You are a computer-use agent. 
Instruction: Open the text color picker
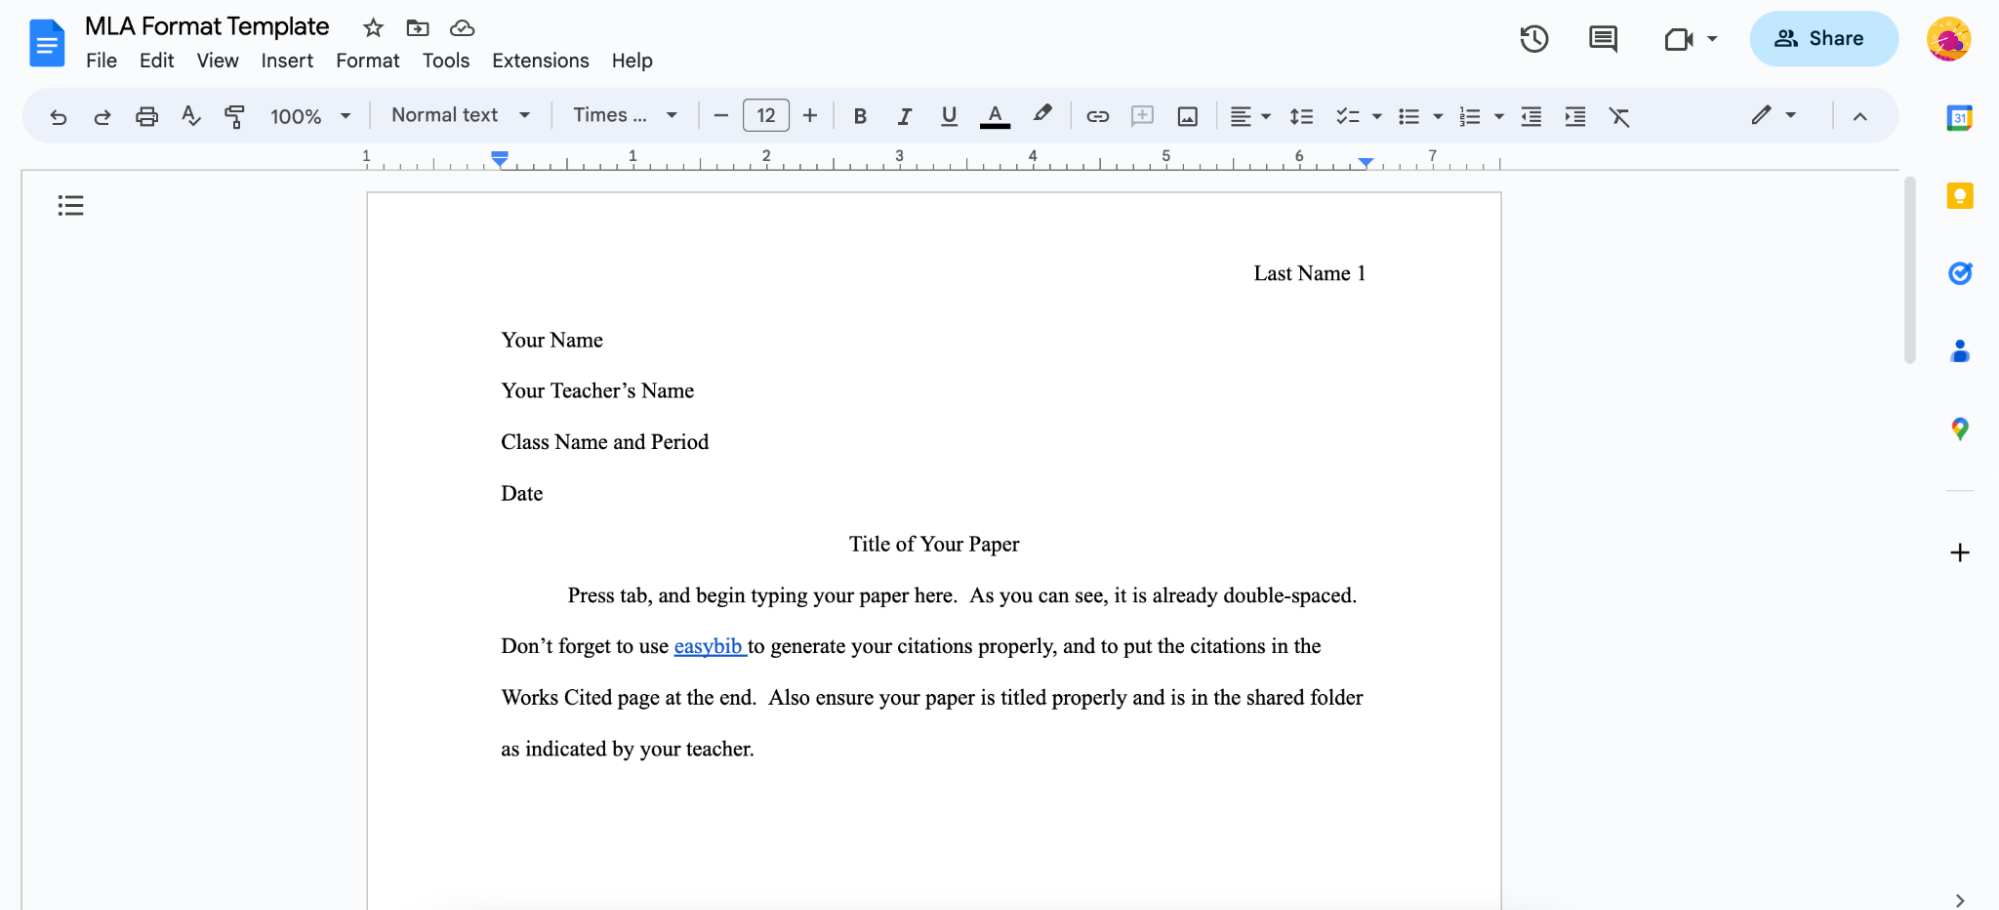point(993,116)
